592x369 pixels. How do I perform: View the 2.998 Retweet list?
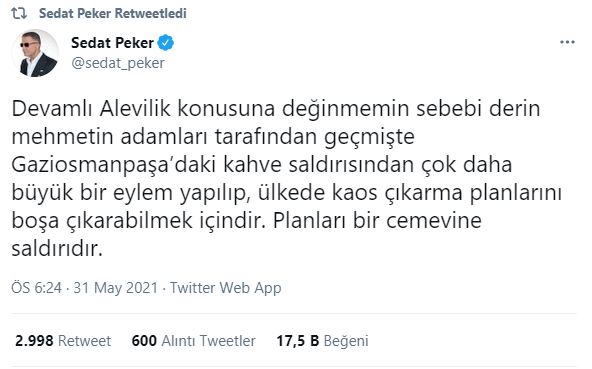click(x=63, y=341)
